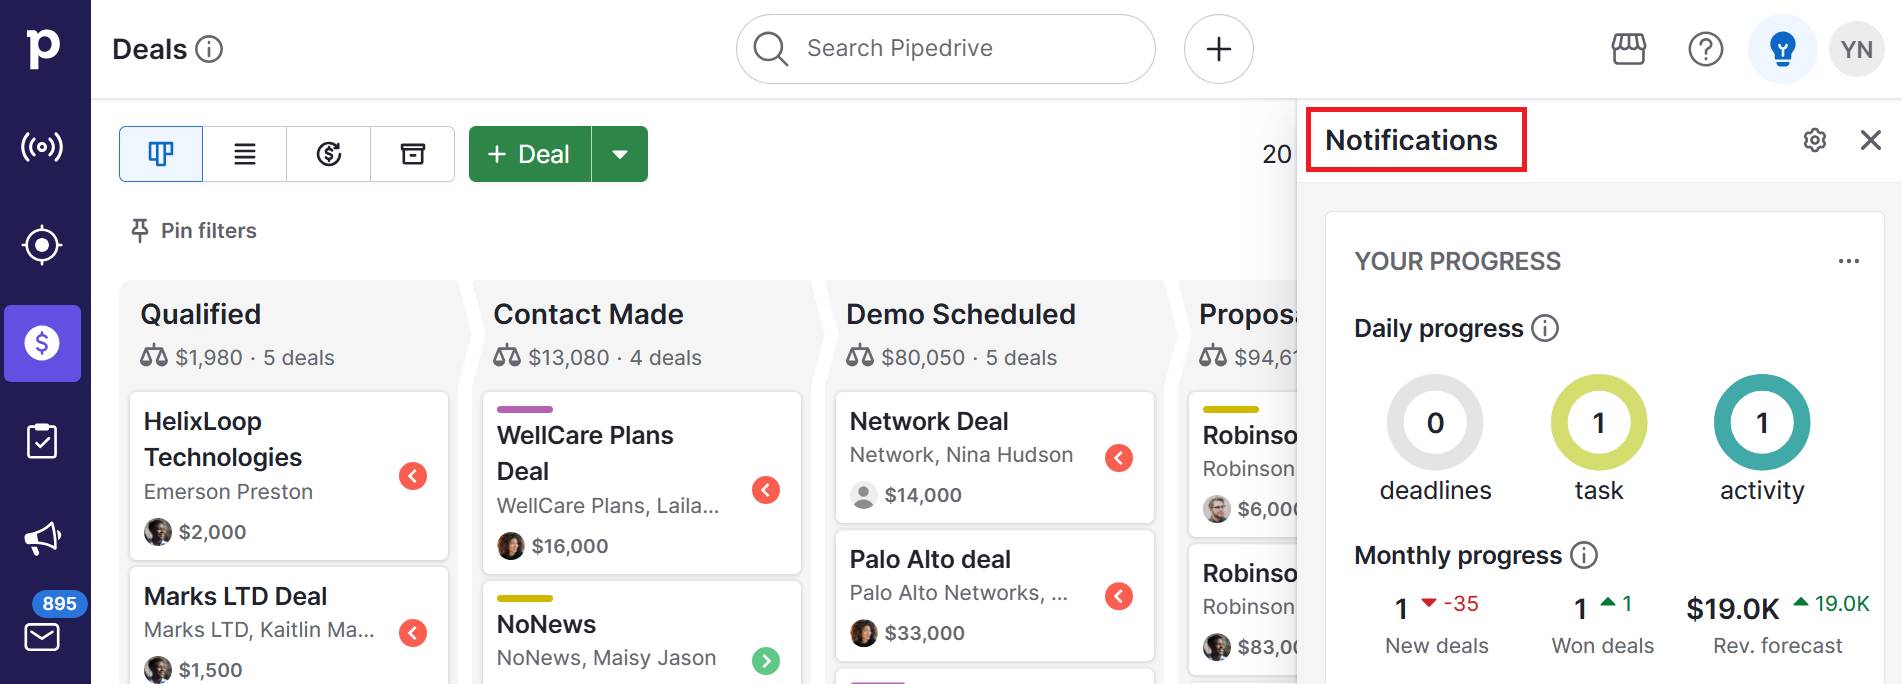
Task: Click the Search Pipedrive field
Action: 946,49
